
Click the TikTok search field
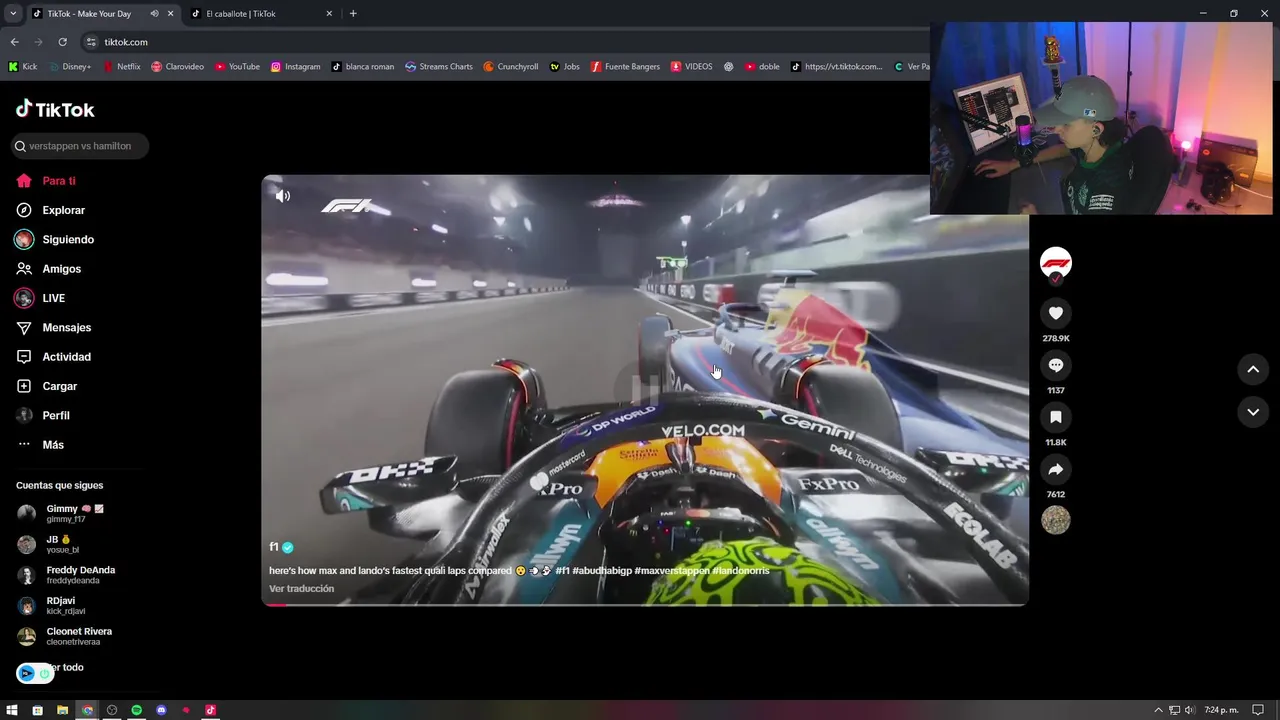click(x=80, y=146)
